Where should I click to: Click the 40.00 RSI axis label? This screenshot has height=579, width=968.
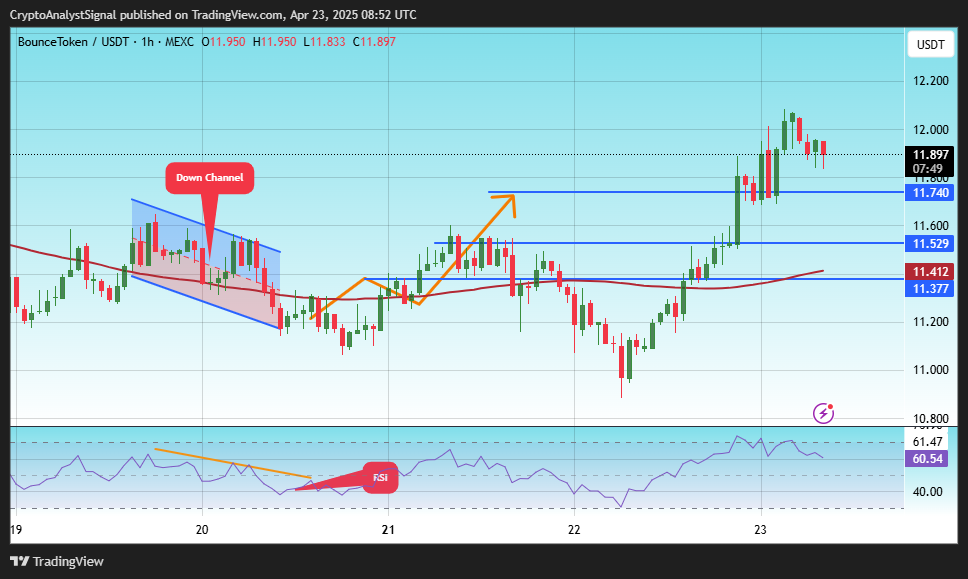pos(927,492)
